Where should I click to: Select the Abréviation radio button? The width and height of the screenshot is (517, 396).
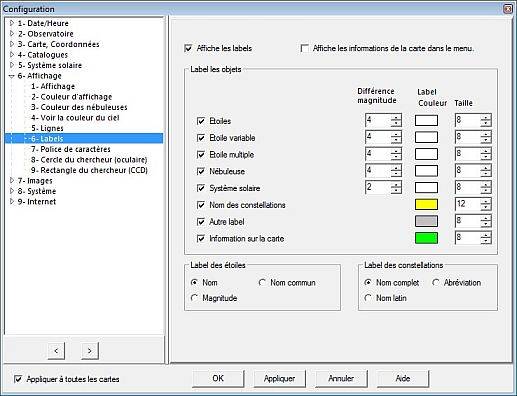[436, 282]
